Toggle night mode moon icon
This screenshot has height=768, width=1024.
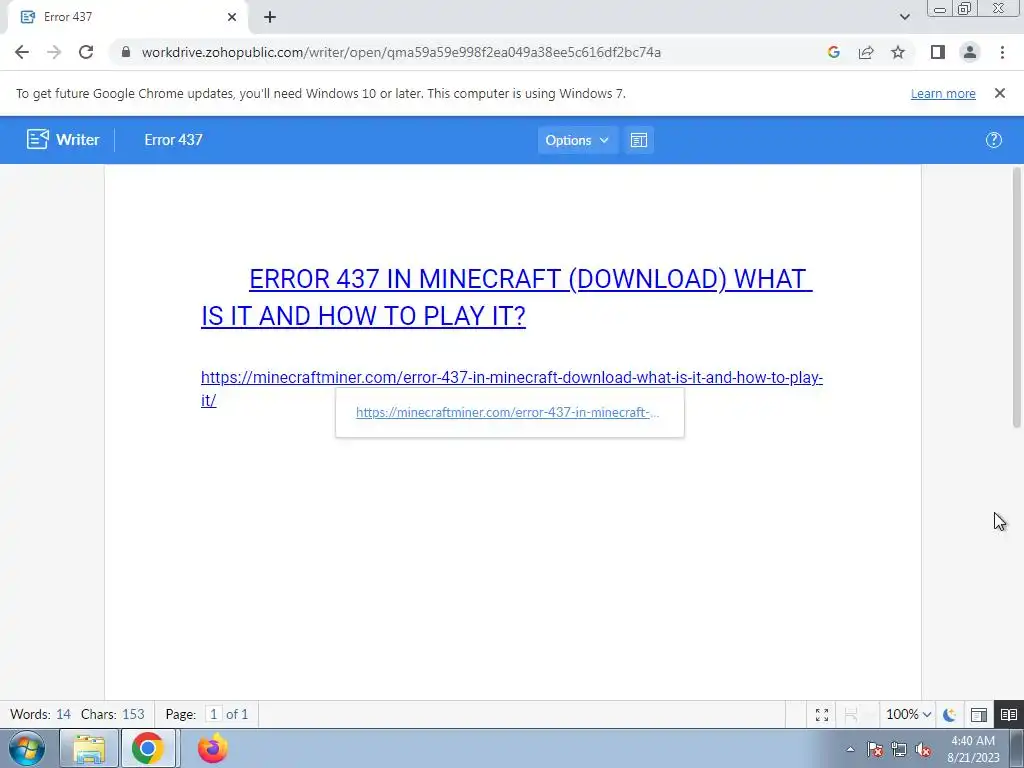tap(950, 714)
